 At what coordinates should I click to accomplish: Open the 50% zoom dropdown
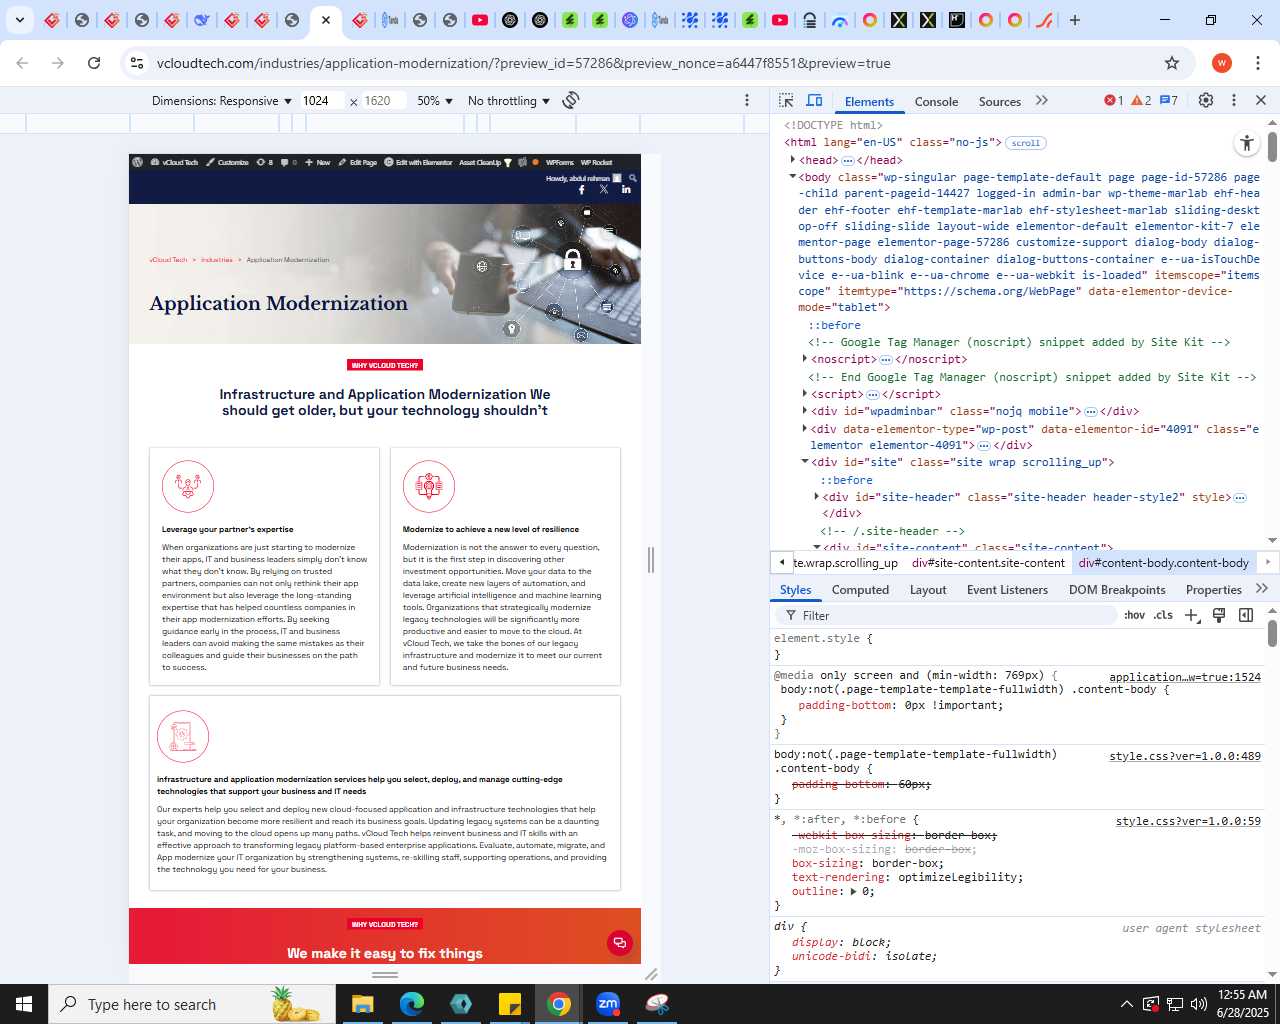click(x=435, y=101)
